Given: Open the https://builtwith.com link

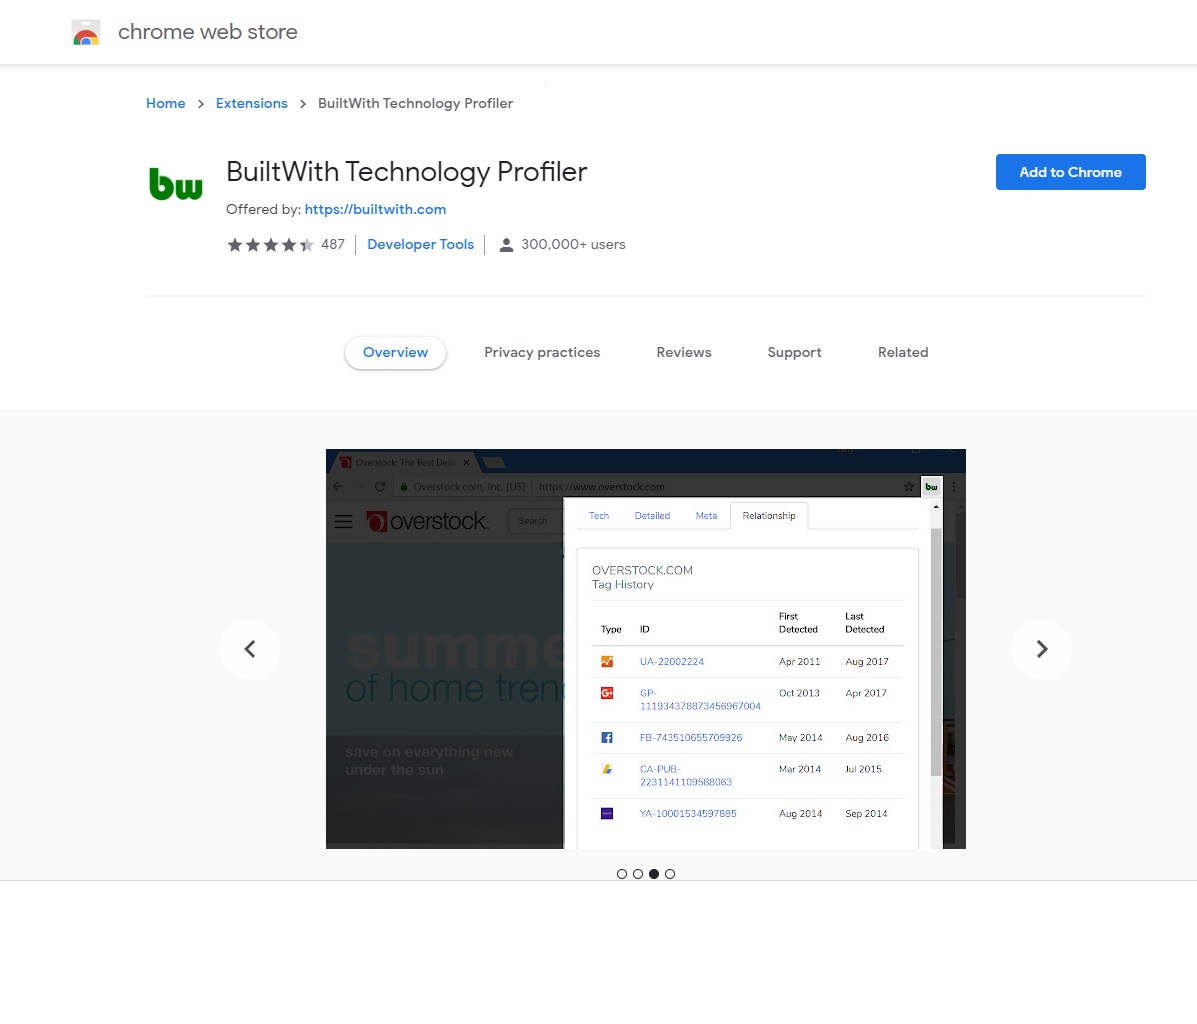Looking at the screenshot, I should pyautogui.click(x=376, y=209).
